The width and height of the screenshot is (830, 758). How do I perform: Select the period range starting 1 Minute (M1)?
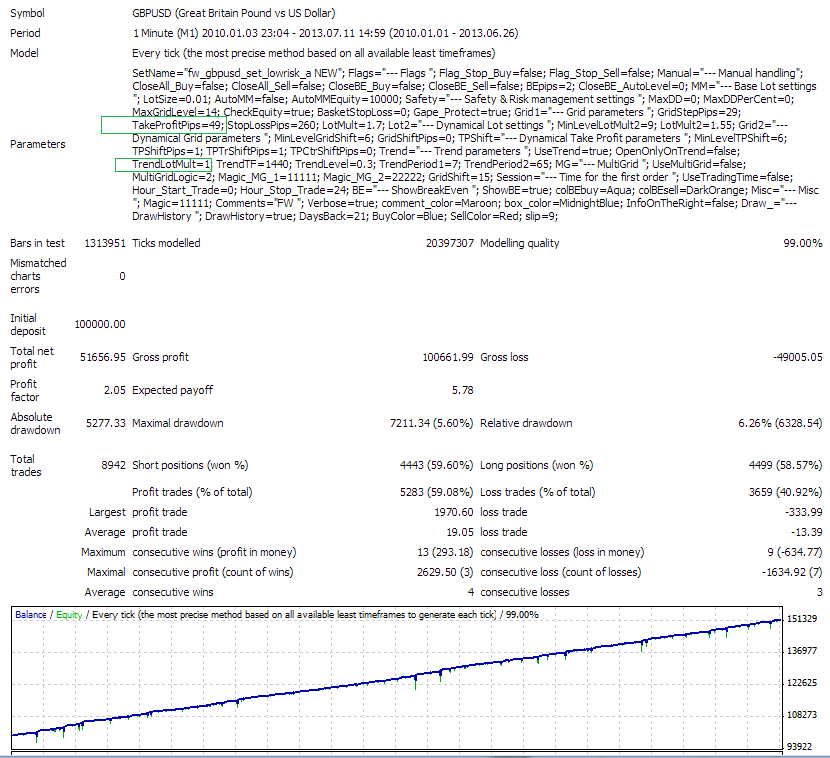[325, 33]
